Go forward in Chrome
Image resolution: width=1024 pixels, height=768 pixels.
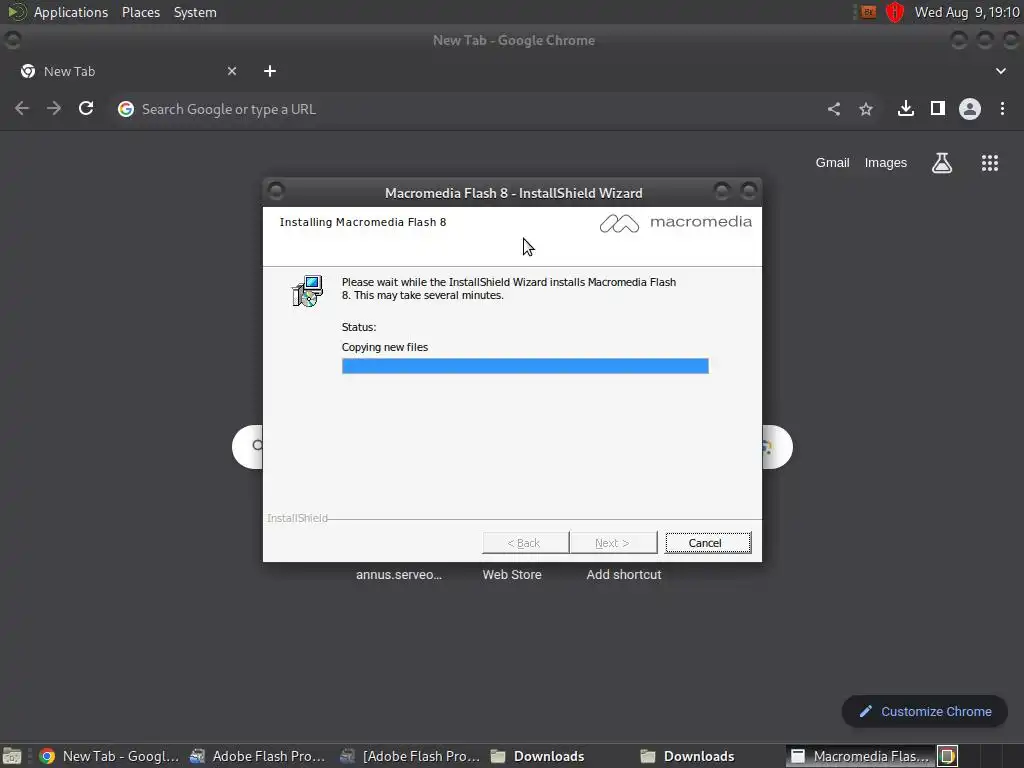click(54, 108)
